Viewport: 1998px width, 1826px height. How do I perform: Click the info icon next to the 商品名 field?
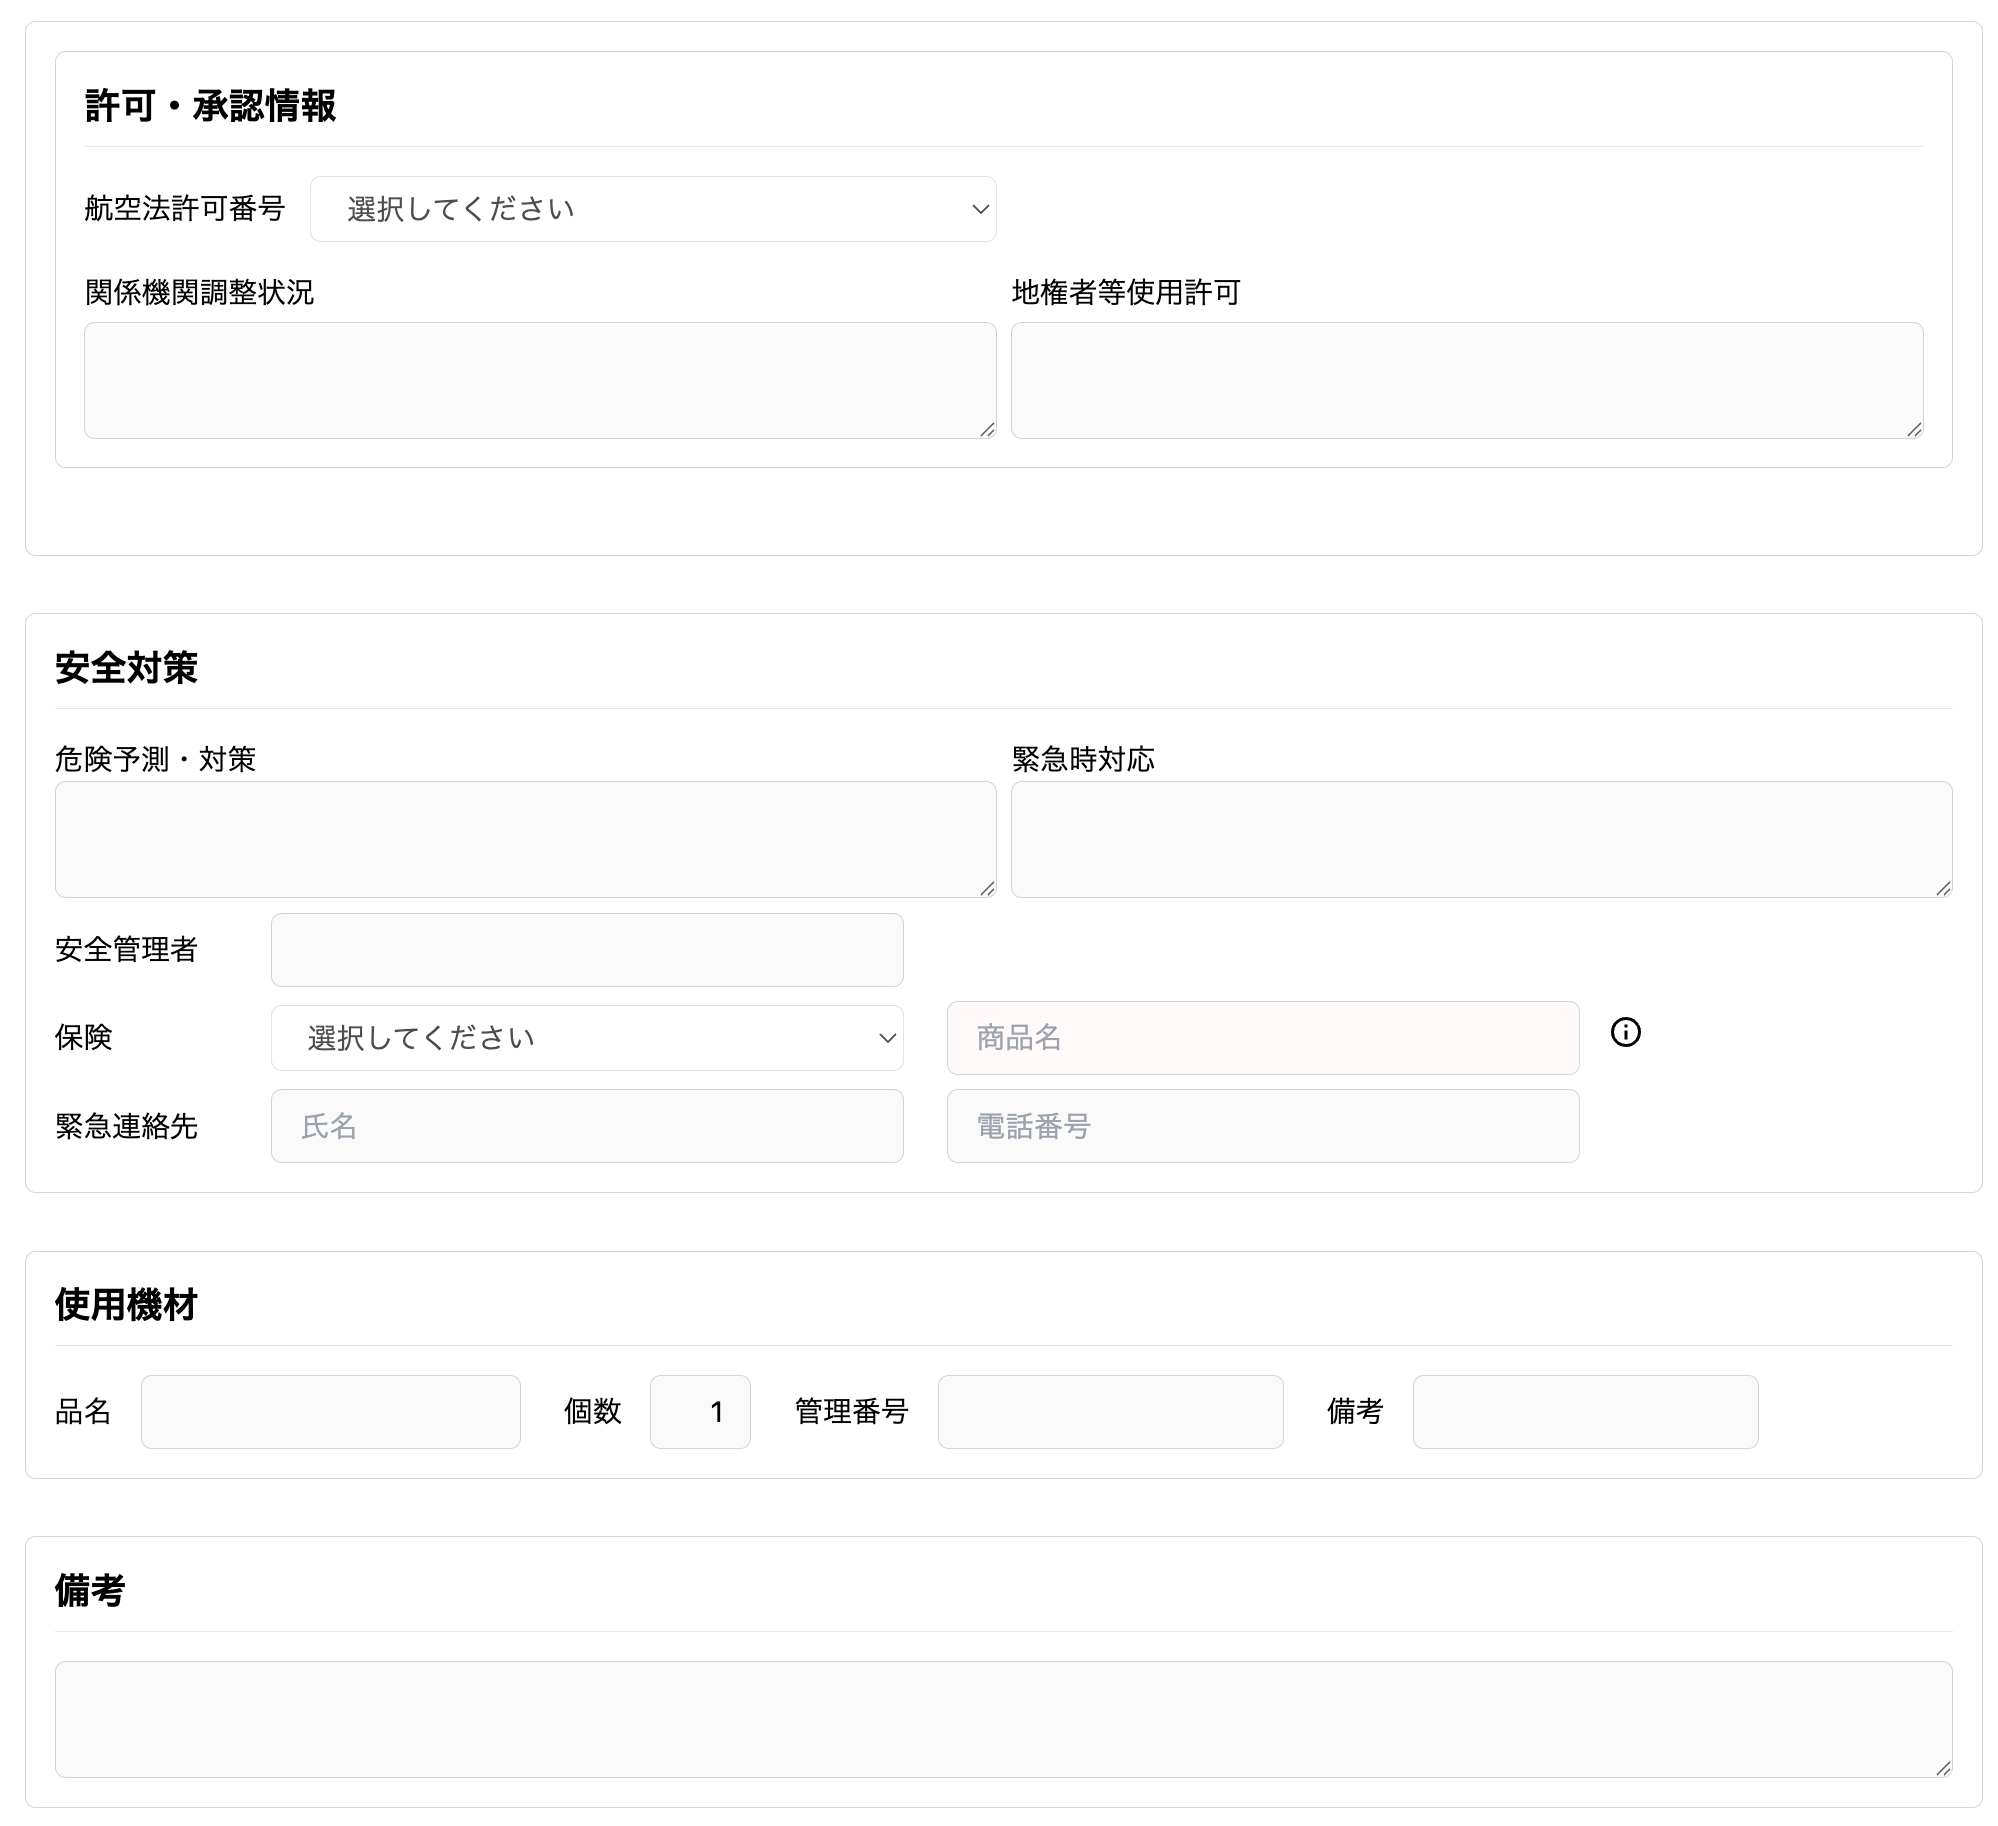(1625, 1032)
